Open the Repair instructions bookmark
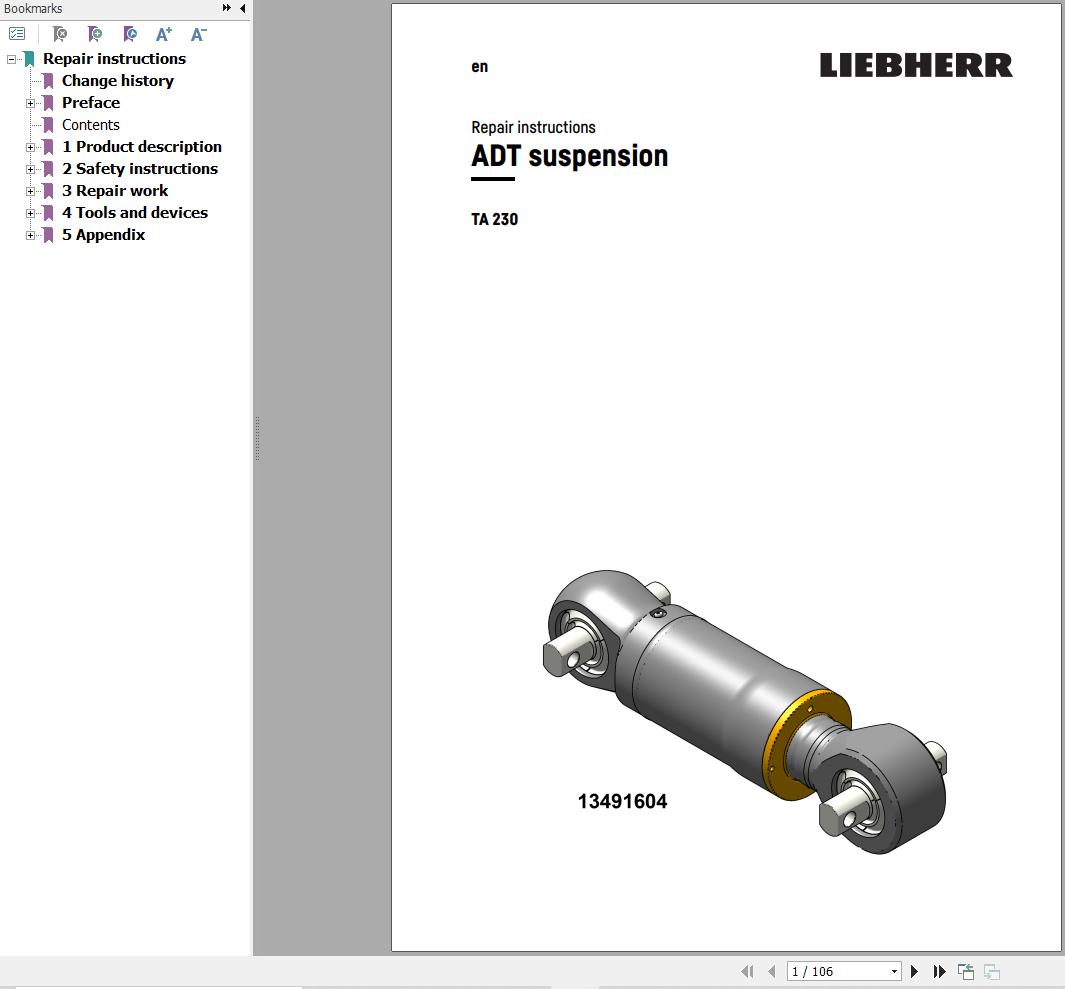The image size is (1065, 989). pos(114,58)
